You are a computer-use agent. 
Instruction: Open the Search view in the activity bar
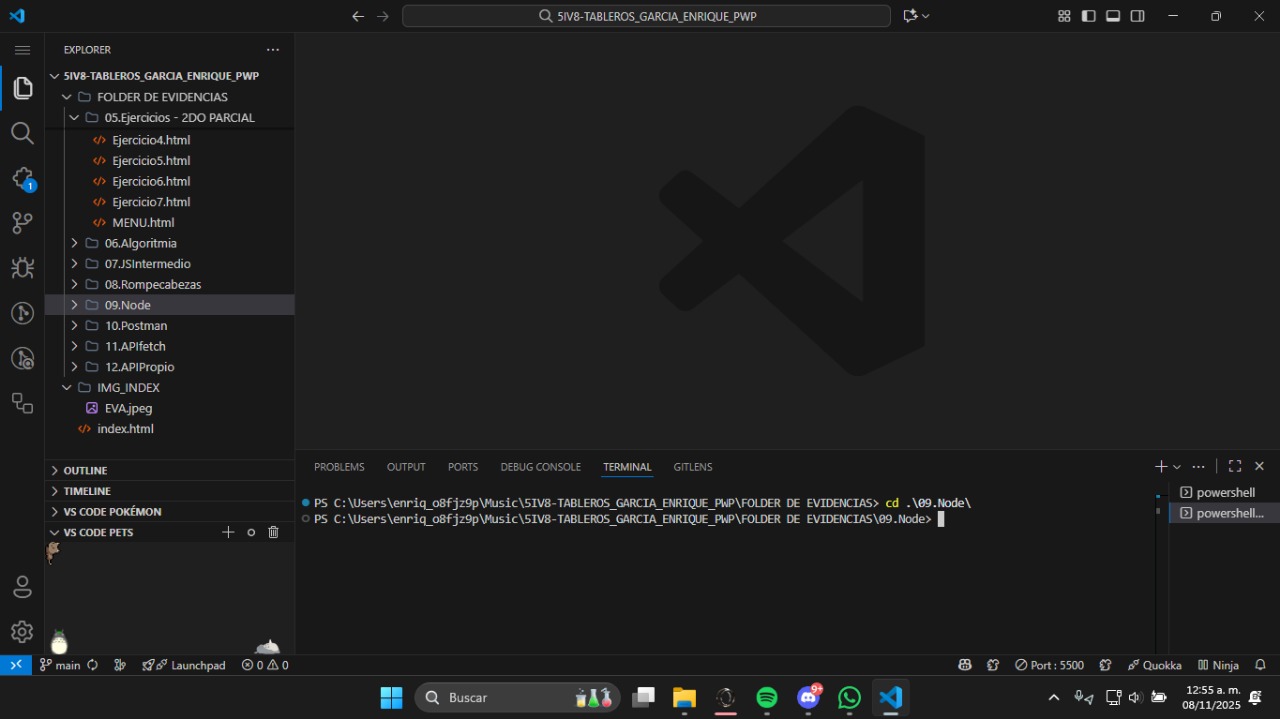pyautogui.click(x=22, y=133)
